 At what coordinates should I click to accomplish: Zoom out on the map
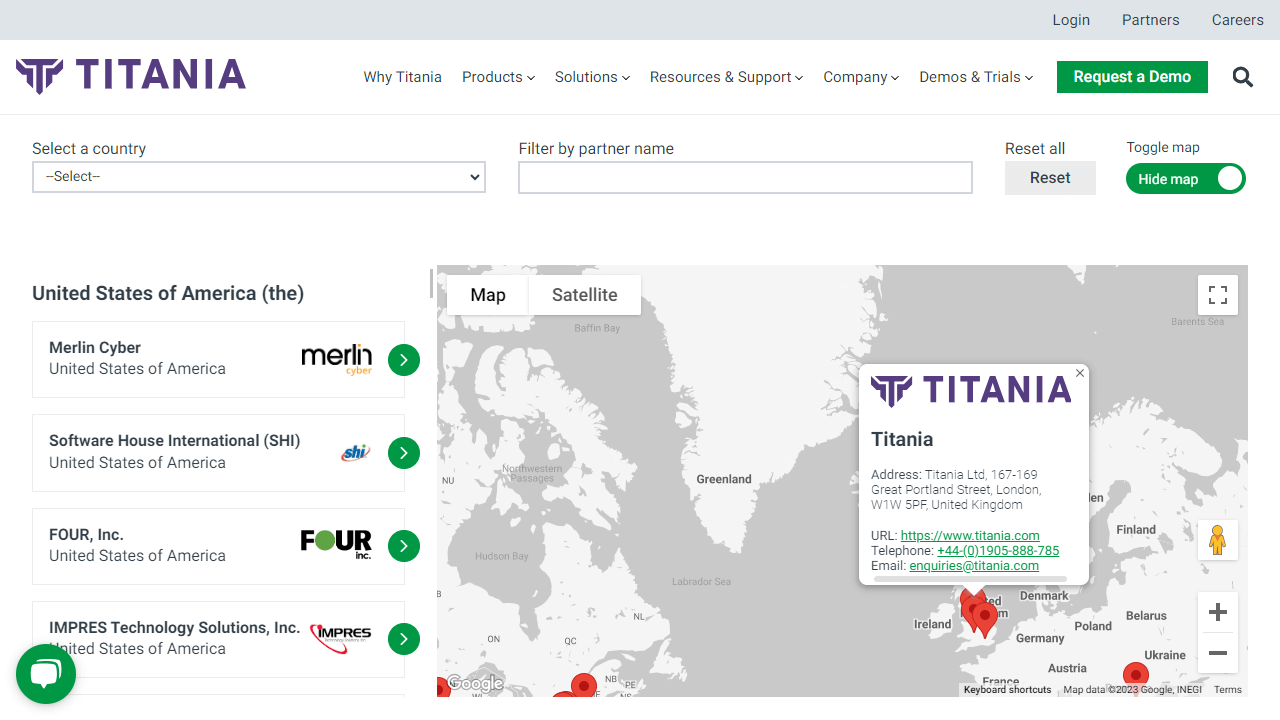point(1218,653)
